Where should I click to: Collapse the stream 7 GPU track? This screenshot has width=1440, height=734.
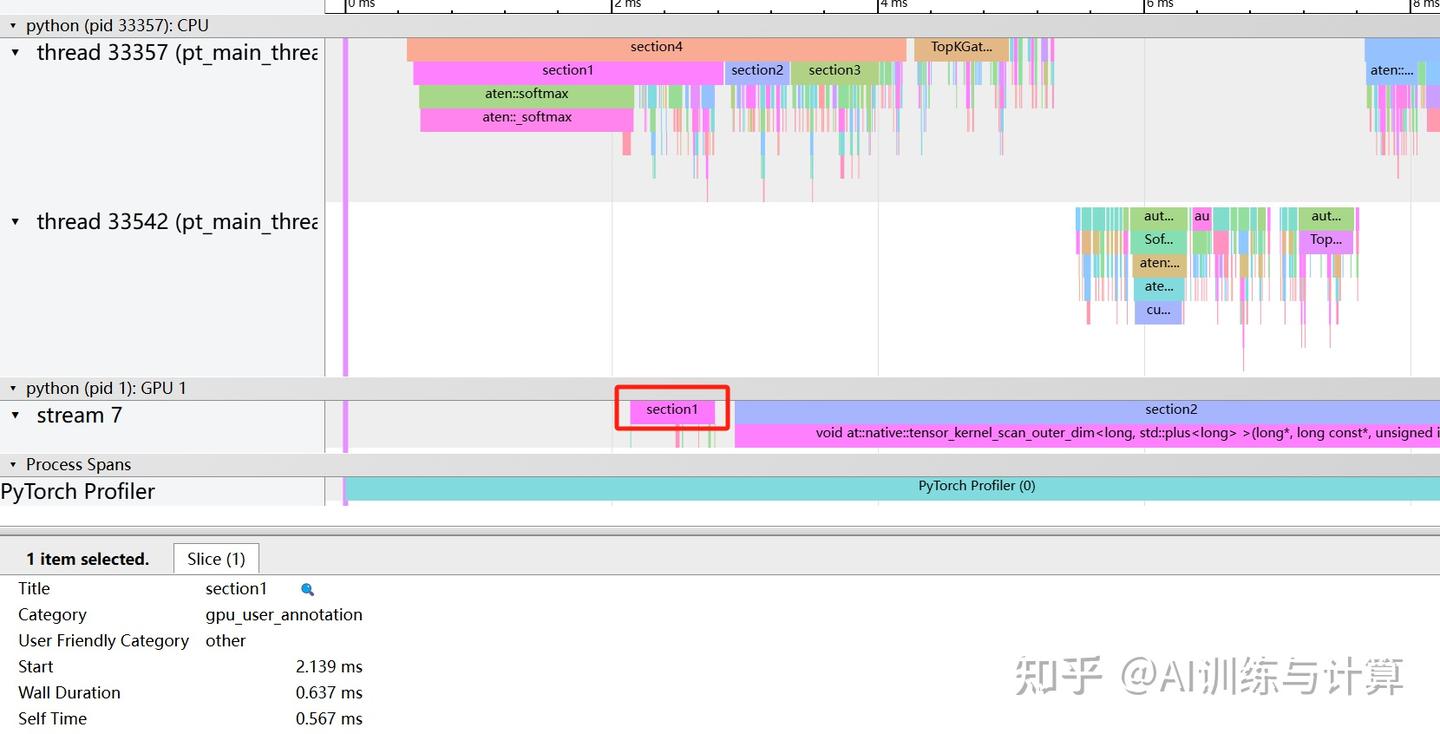pyautogui.click(x=17, y=414)
